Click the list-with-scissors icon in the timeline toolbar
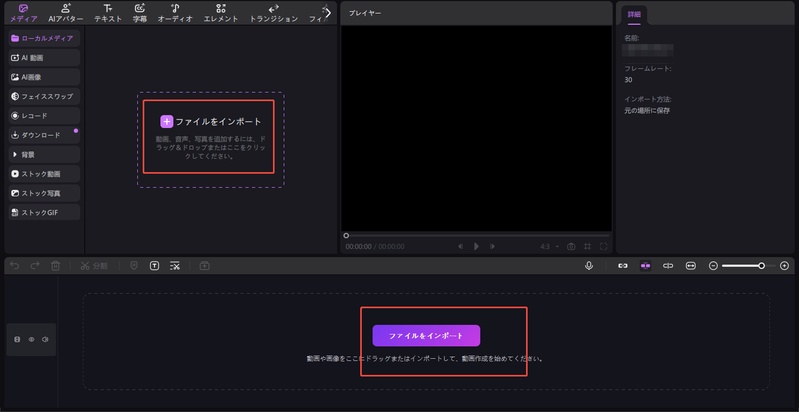The image size is (799, 412). pos(175,266)
